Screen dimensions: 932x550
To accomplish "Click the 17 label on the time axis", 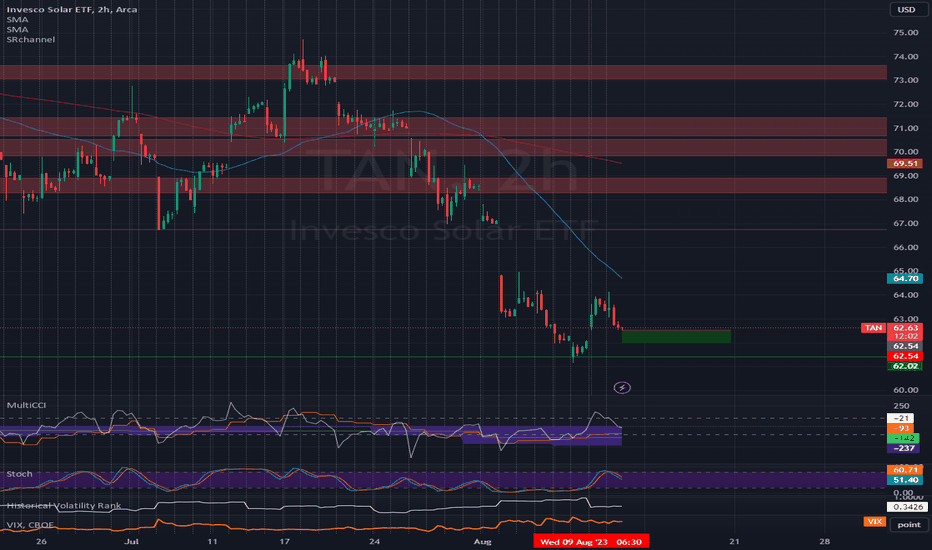I will (285, 542).
